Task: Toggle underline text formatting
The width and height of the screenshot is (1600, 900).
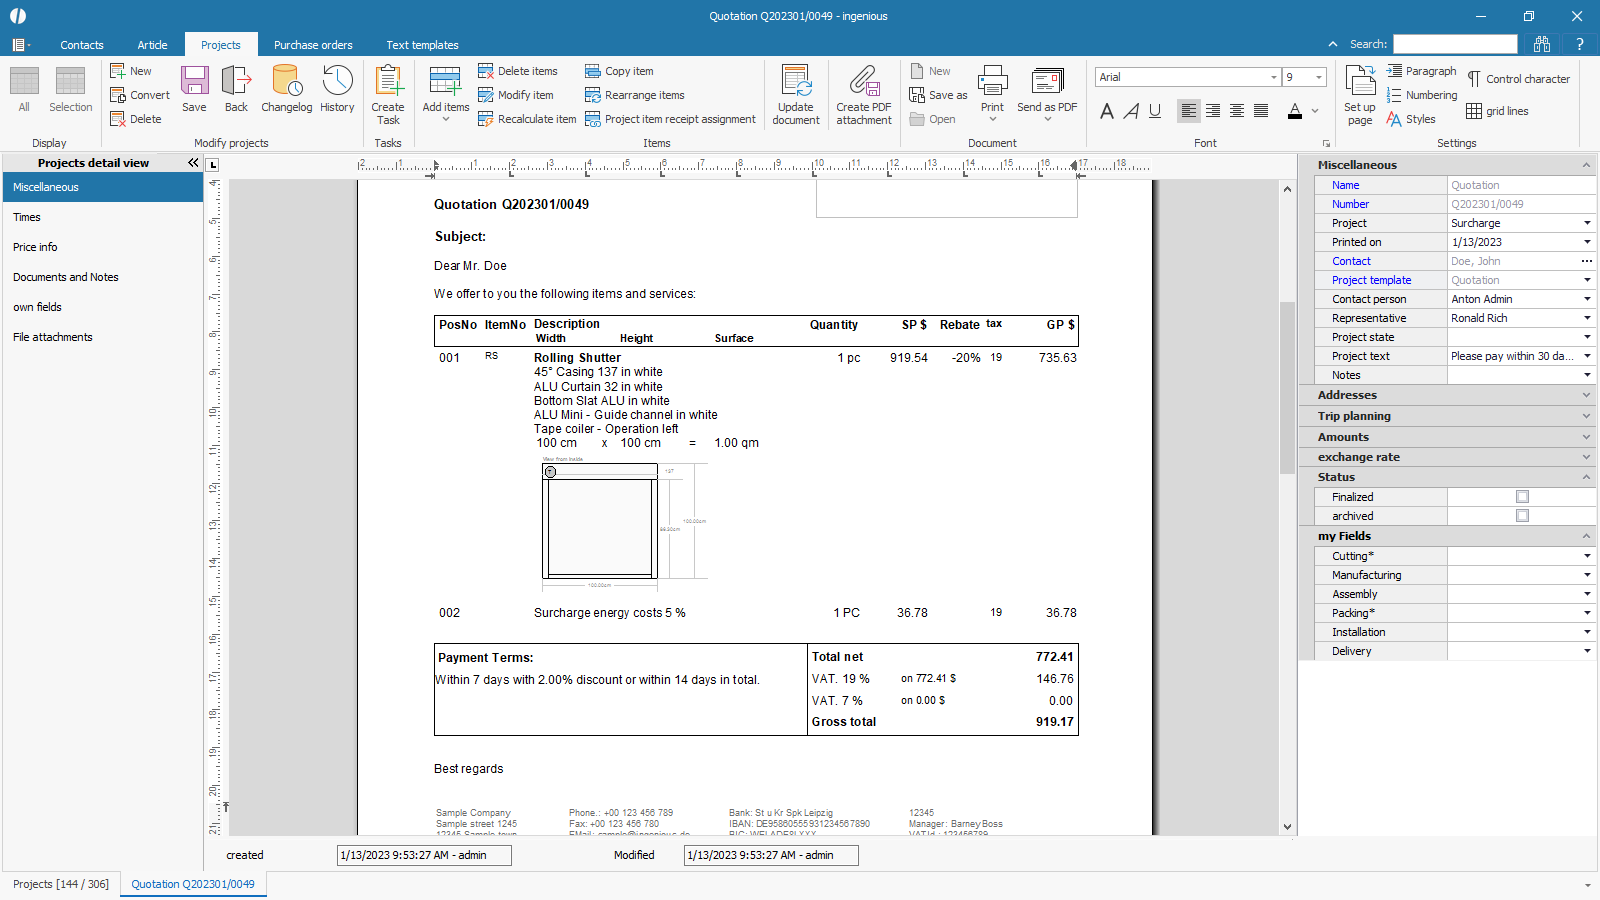Action: click(1155, 111)
